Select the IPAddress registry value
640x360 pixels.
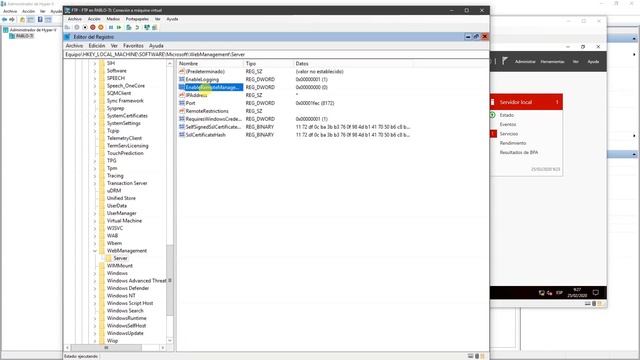coord(196,95)
